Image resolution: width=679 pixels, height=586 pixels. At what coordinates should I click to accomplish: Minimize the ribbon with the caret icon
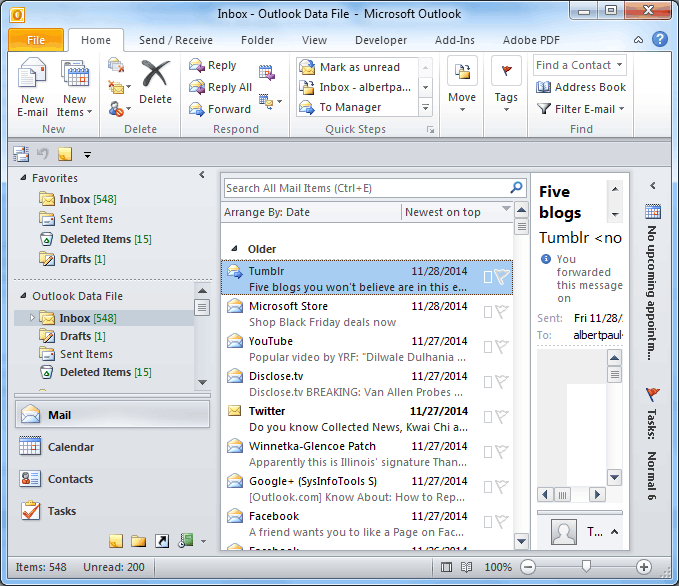[638, 40]
